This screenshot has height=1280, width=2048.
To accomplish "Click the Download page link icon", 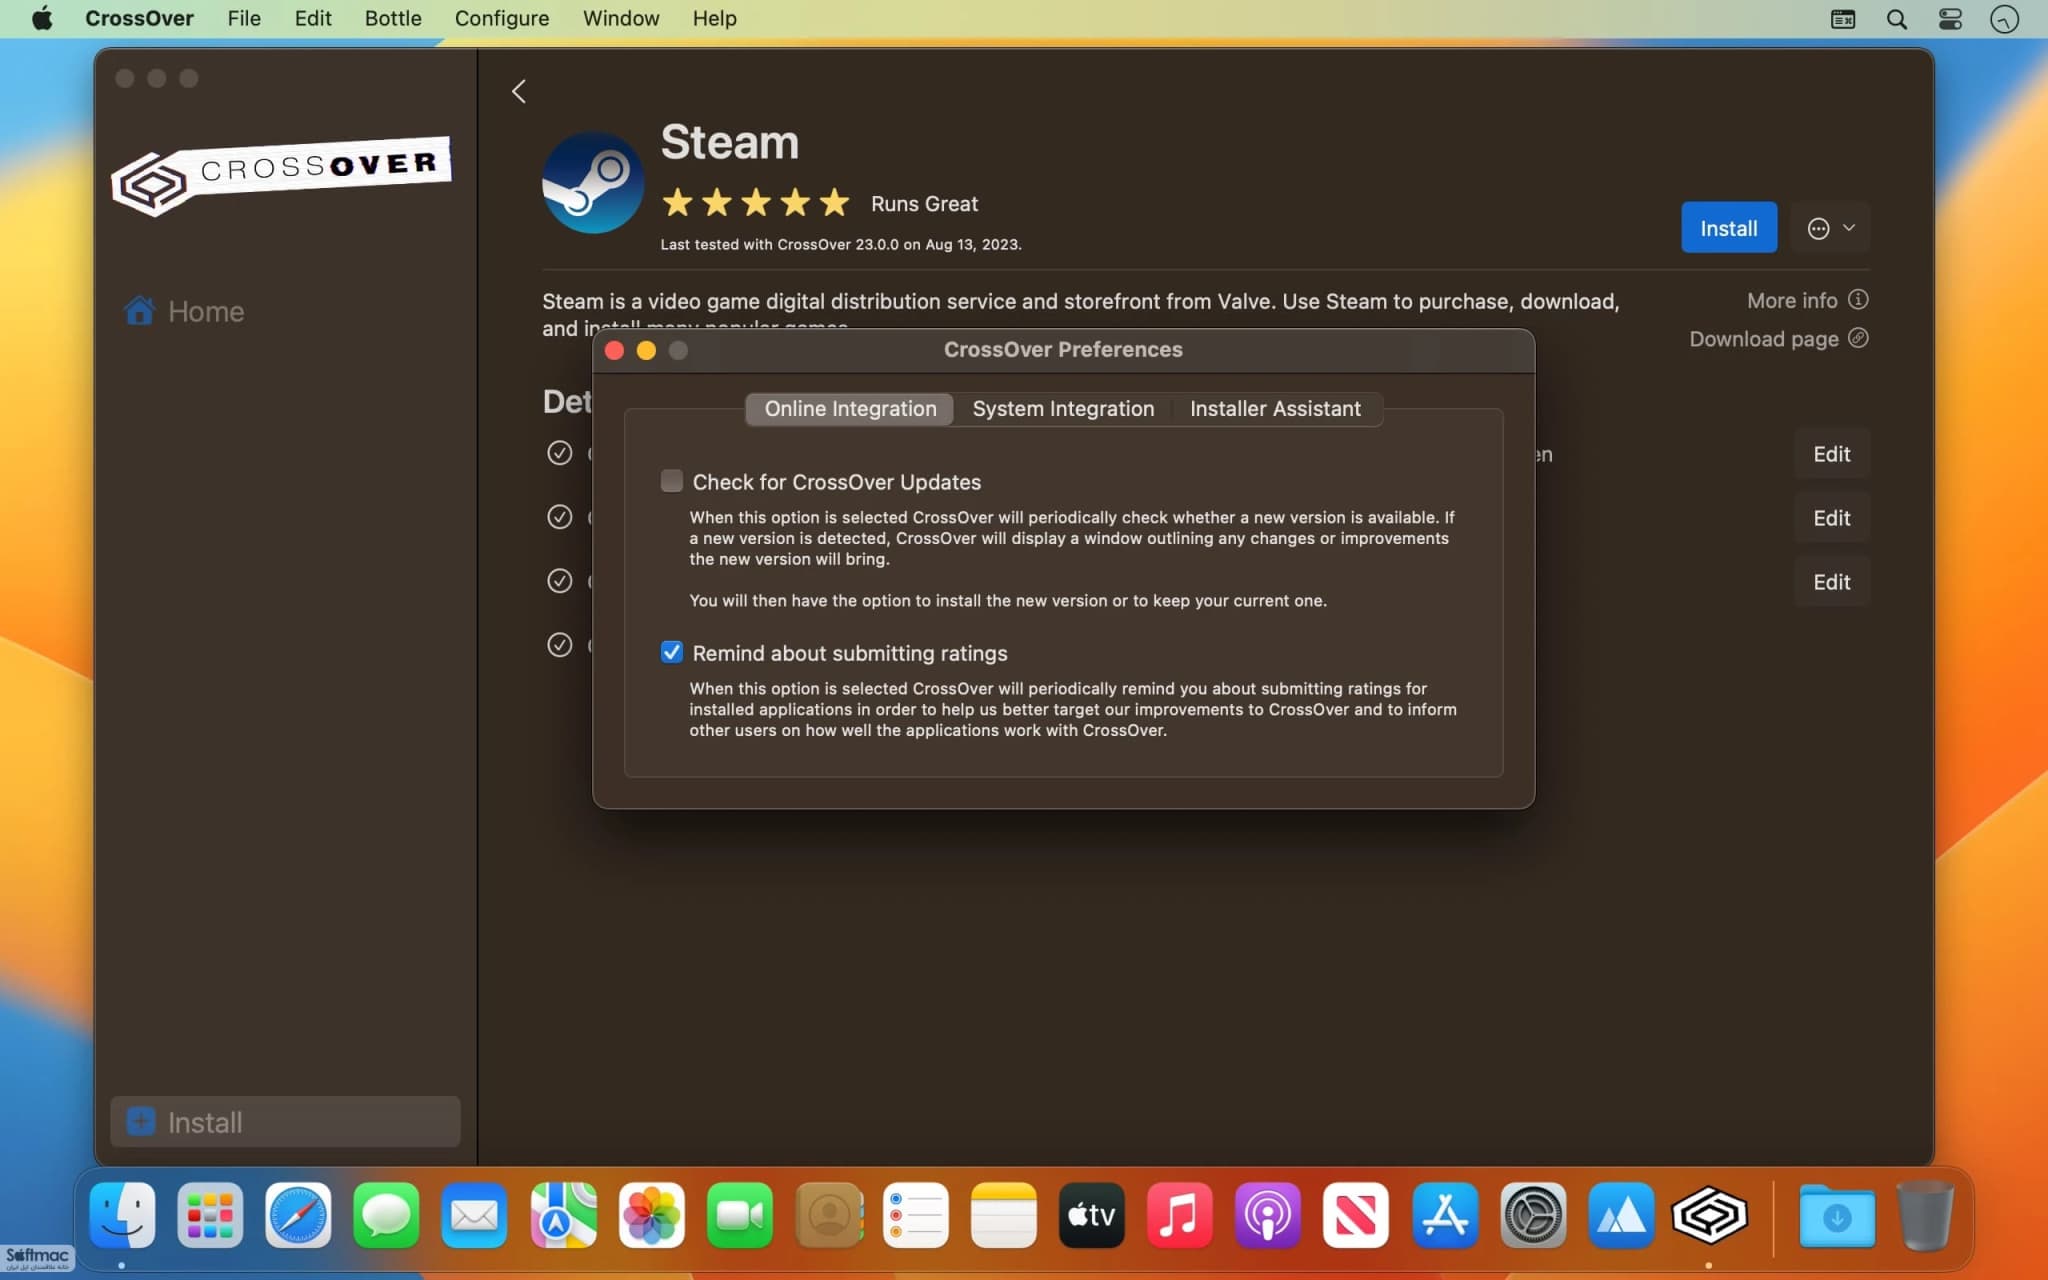I will [1858, 338].
